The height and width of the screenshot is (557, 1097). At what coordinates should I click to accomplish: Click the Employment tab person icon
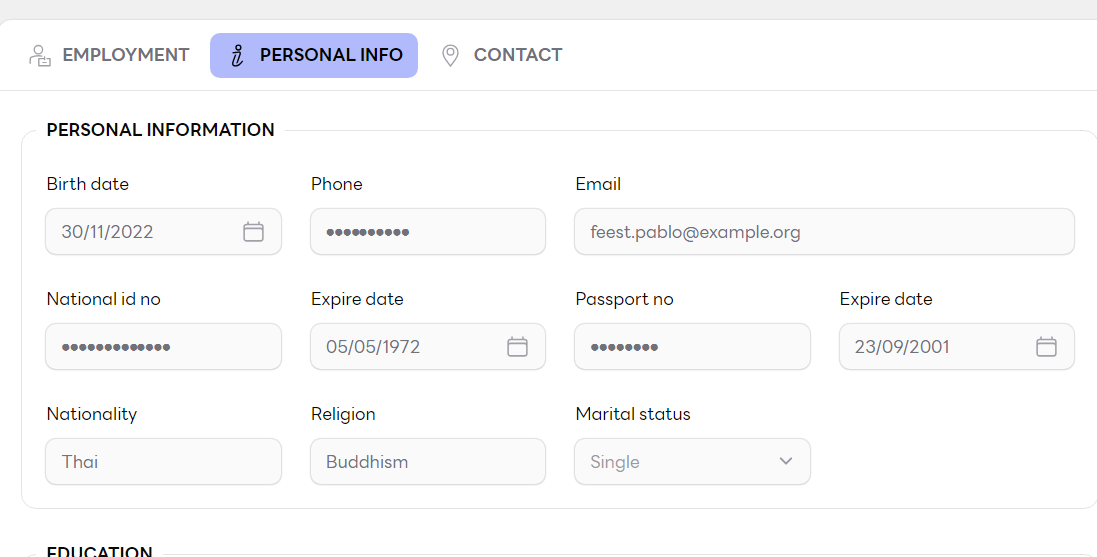(x=40, y=55)
